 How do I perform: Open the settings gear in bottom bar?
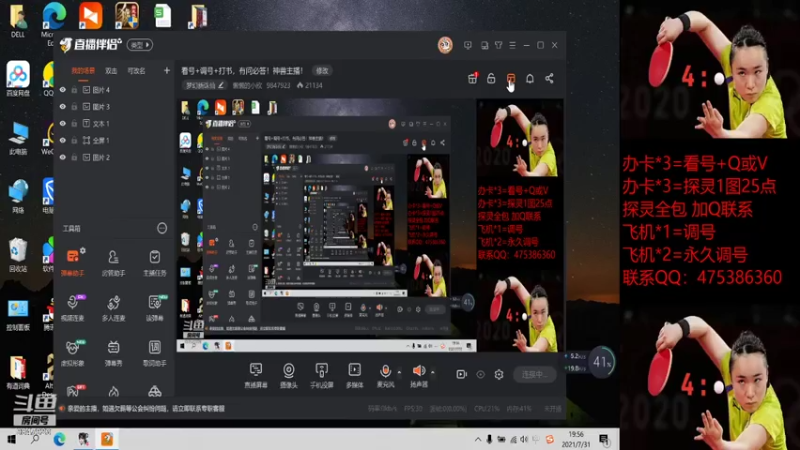[499, 374]
